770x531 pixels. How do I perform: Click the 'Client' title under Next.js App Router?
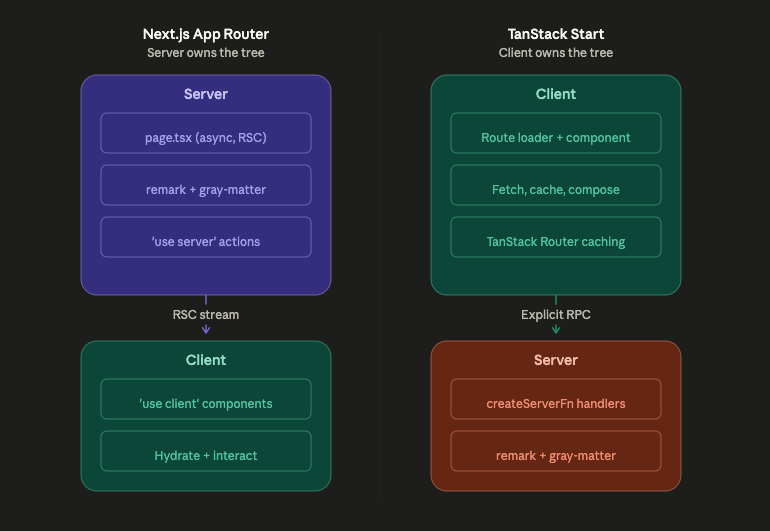pyautogui.click(x=206, y=360)
